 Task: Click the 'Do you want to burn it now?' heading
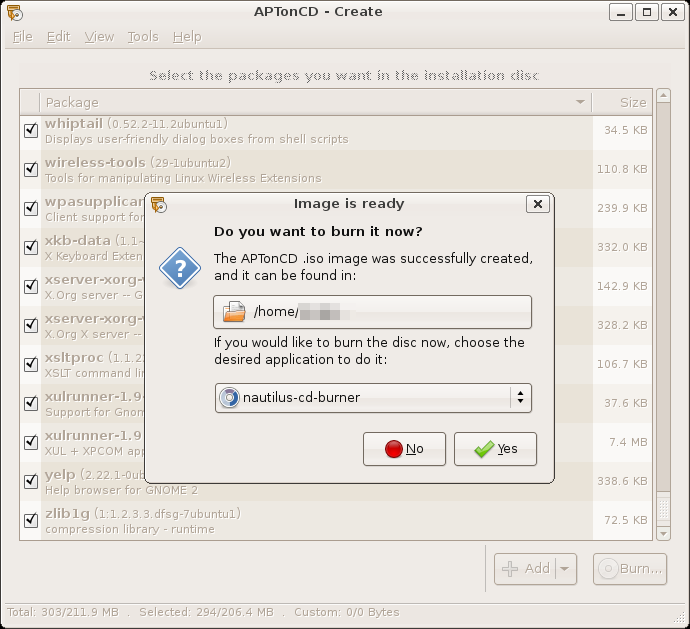point(318,232)
